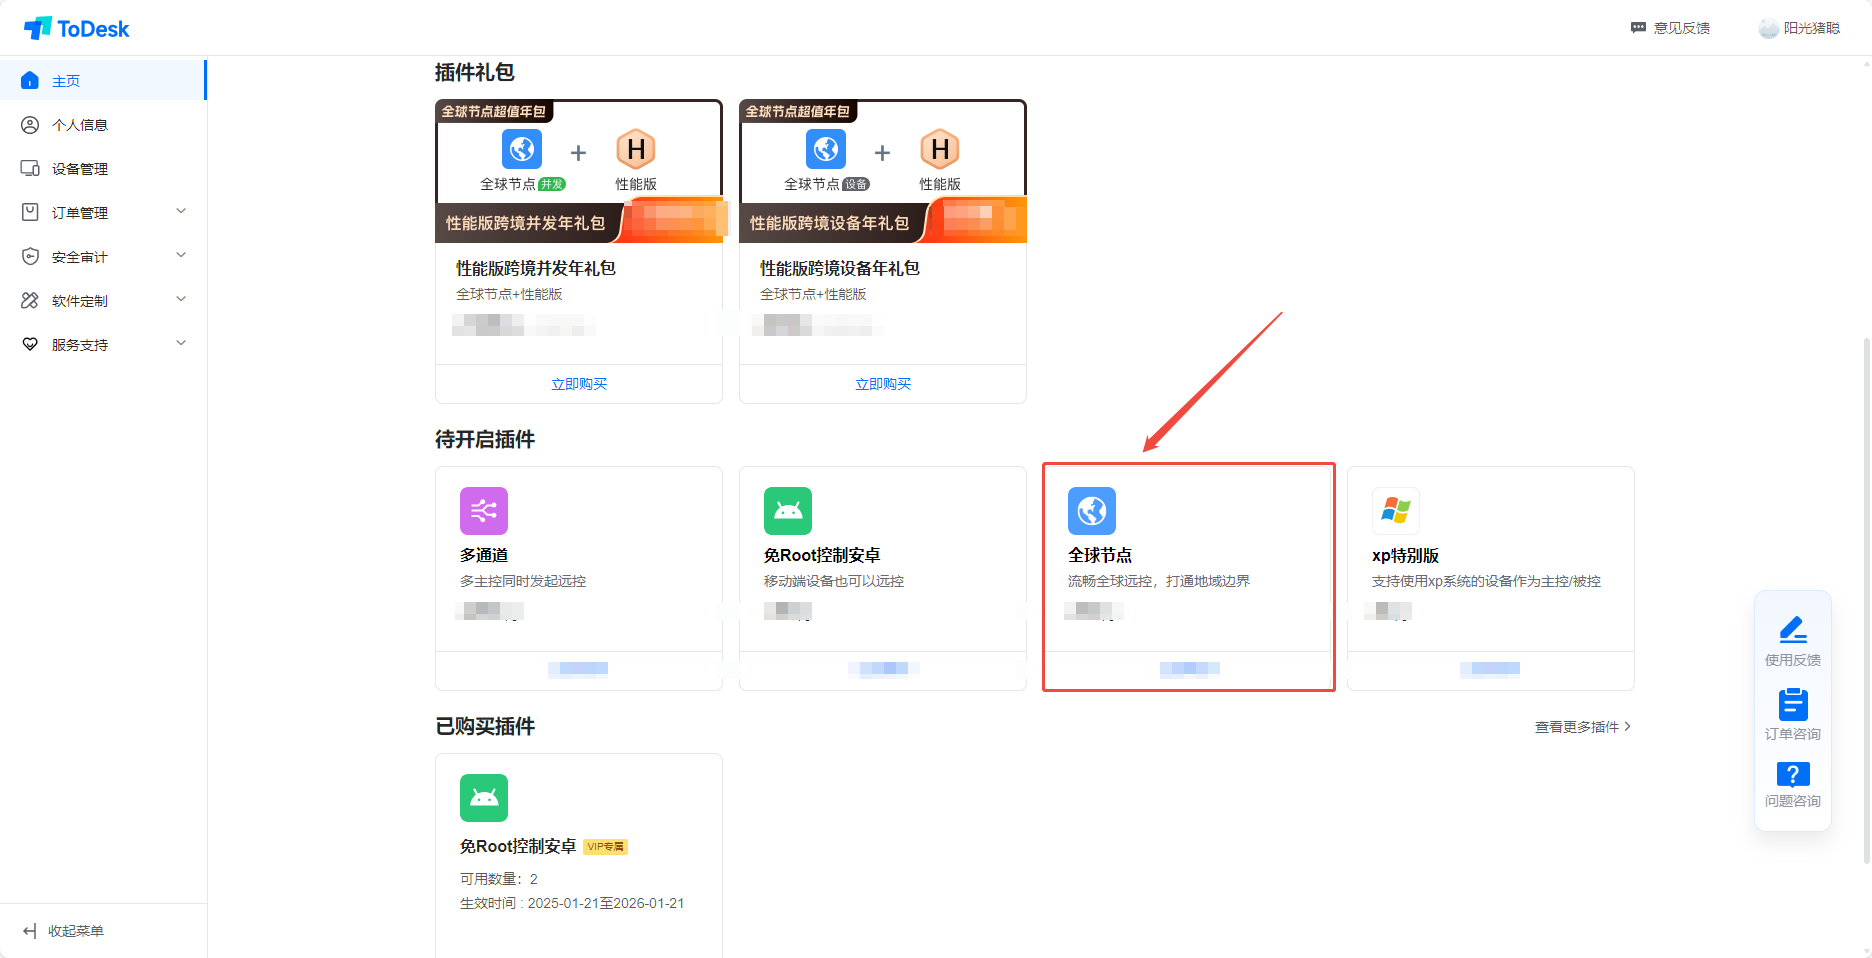Click the 个人信息 person icon
This screenshot has height=958, width=1872.
[x=30, y=125]
